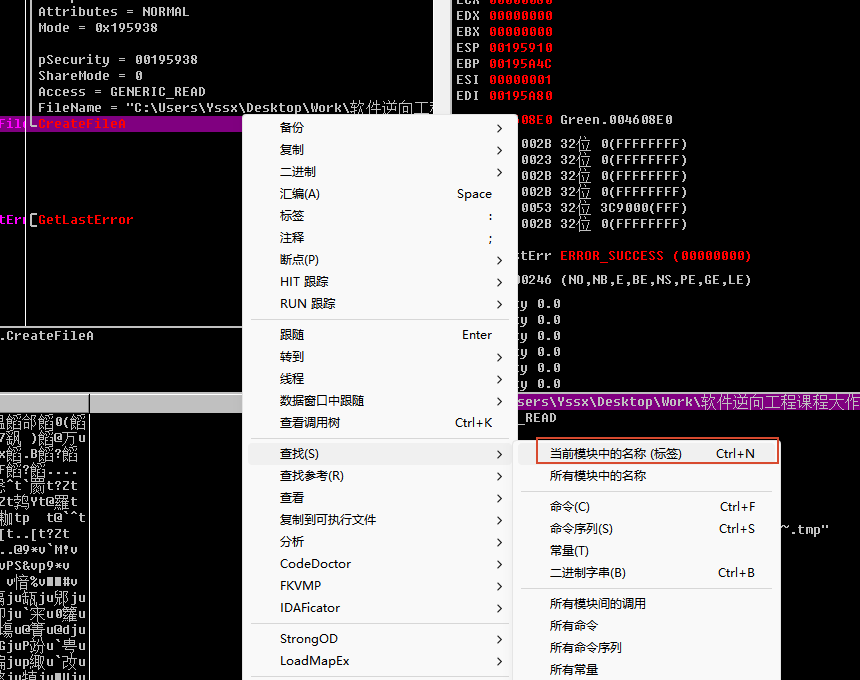Screen dimensions: 860x680
Task: Click the pSecurity = 00195938 argument
Action: coord(118,59)
